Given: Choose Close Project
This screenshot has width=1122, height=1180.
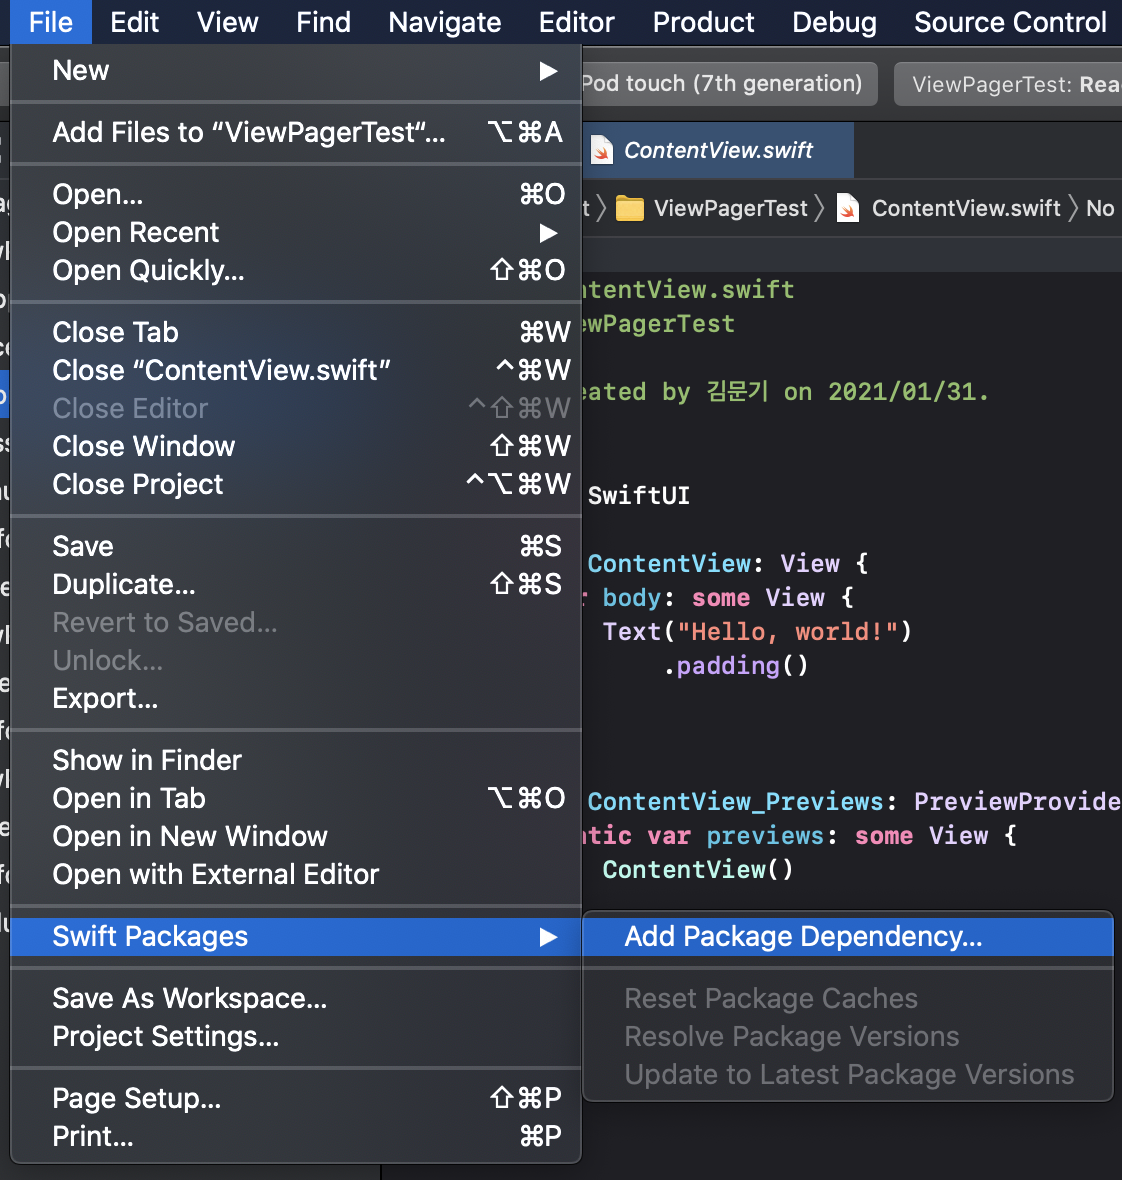Looking at the screenshot, I should coord(296,484).
